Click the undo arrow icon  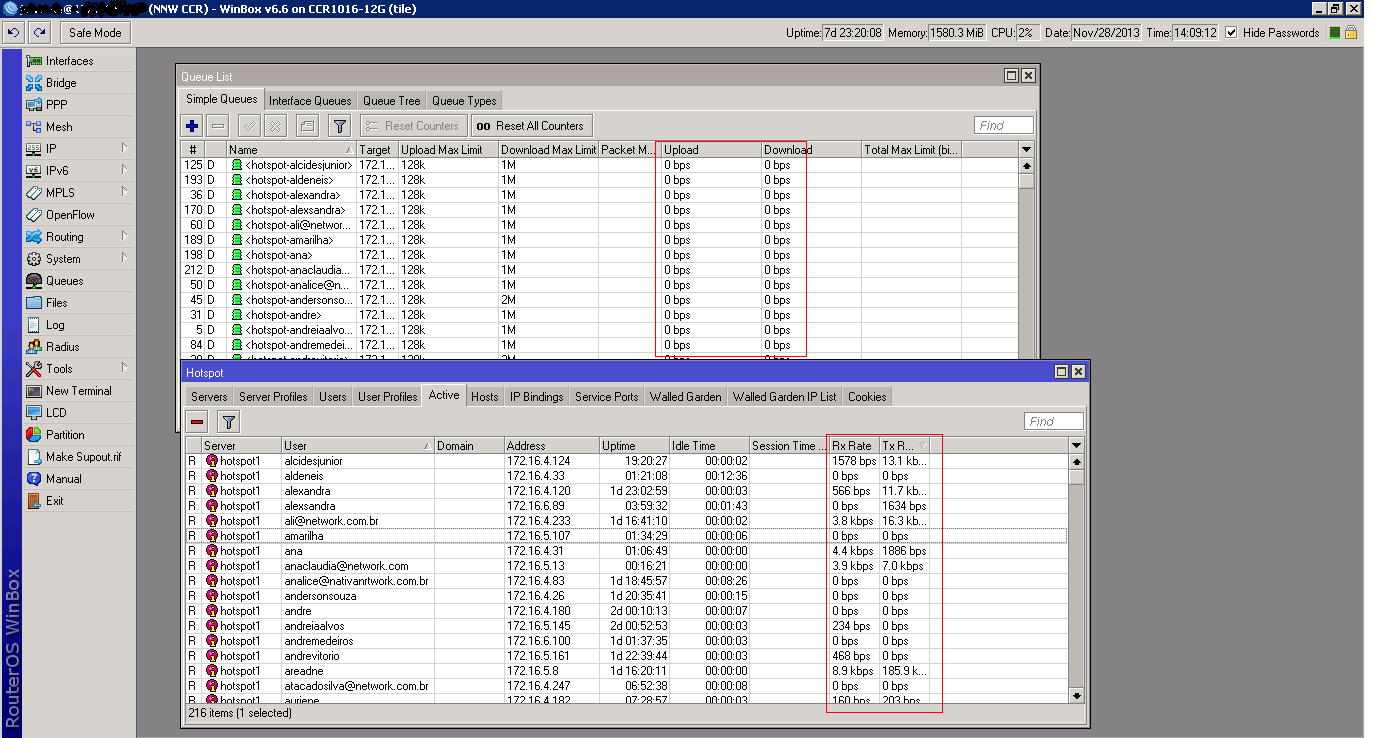pyautogui.click(x=14, y=33)
